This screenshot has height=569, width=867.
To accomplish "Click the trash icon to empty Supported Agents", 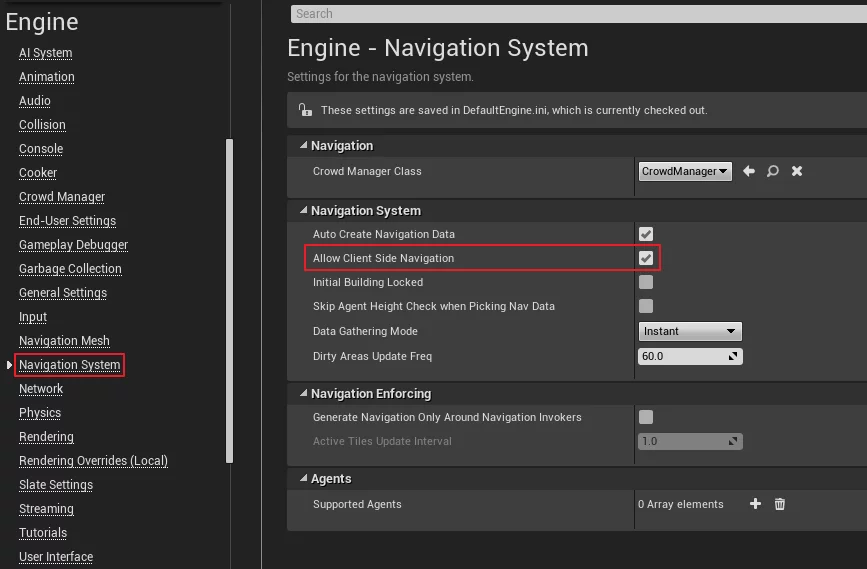I will [780, 504].
